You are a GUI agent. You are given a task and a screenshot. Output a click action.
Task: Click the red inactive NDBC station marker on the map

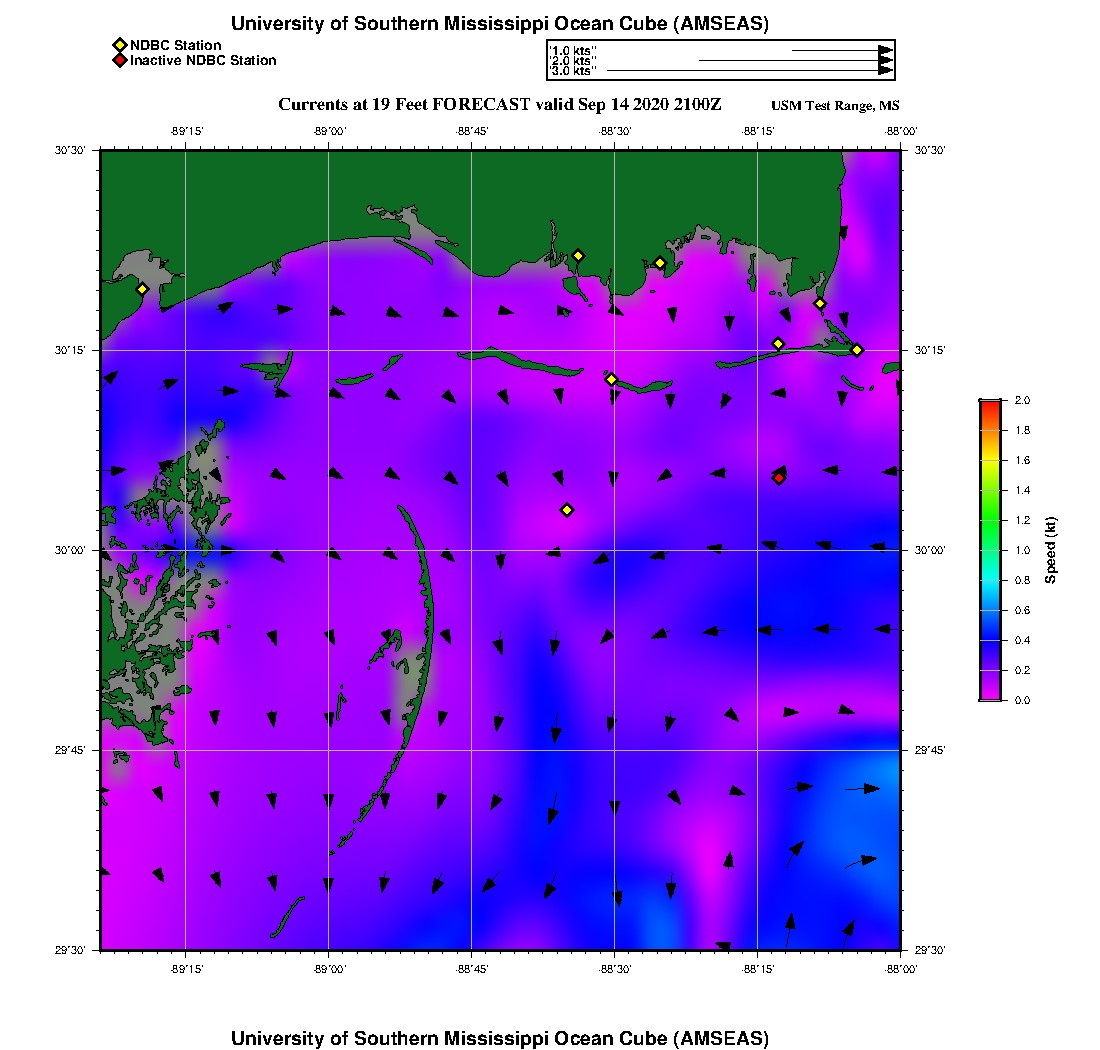pos(779,478)
